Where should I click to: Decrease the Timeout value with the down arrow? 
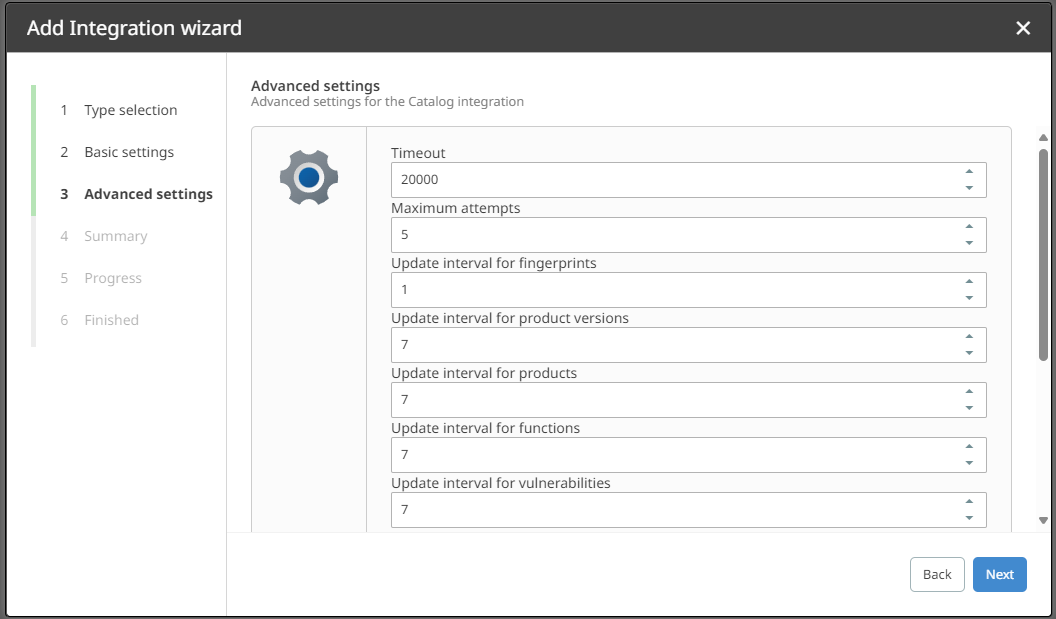point(969,188)
